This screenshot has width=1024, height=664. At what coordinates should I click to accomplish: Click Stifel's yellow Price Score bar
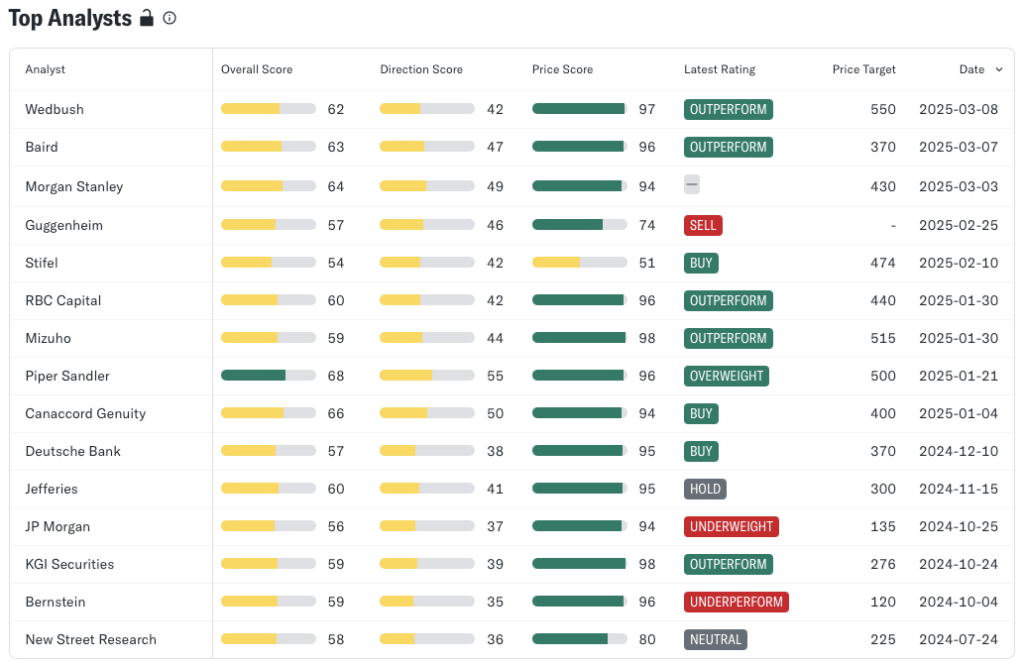coord(579,262)
